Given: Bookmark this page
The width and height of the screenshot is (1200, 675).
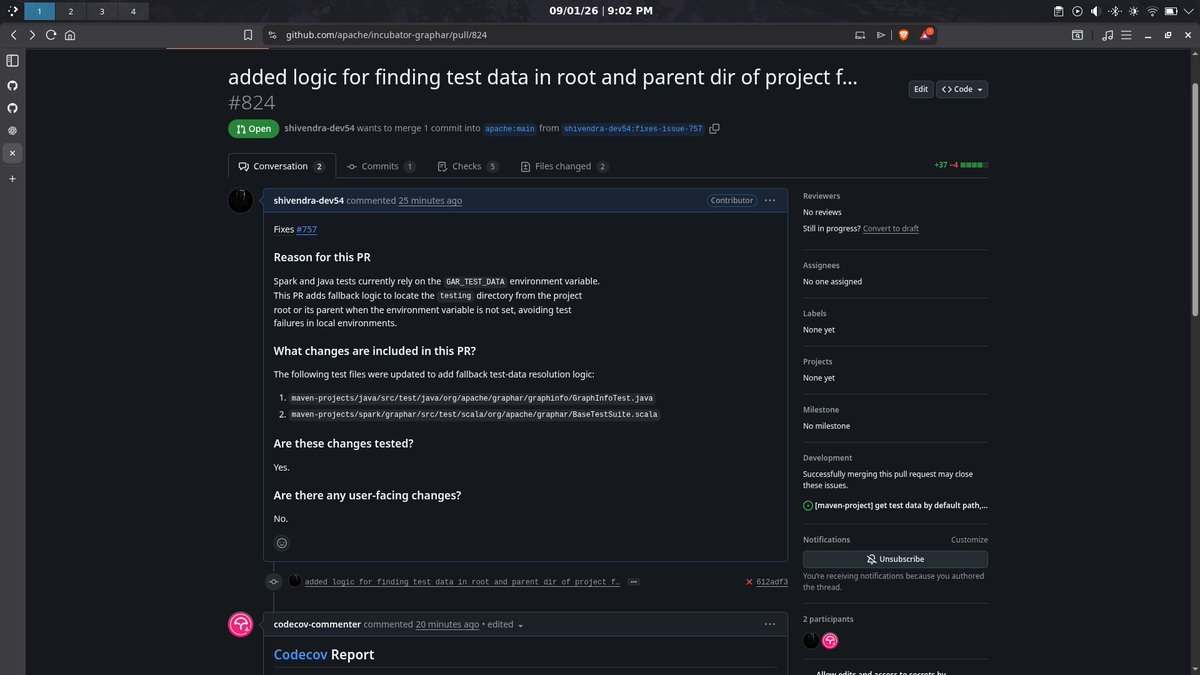Looking at the screenshot, I should tap(248, 34).
